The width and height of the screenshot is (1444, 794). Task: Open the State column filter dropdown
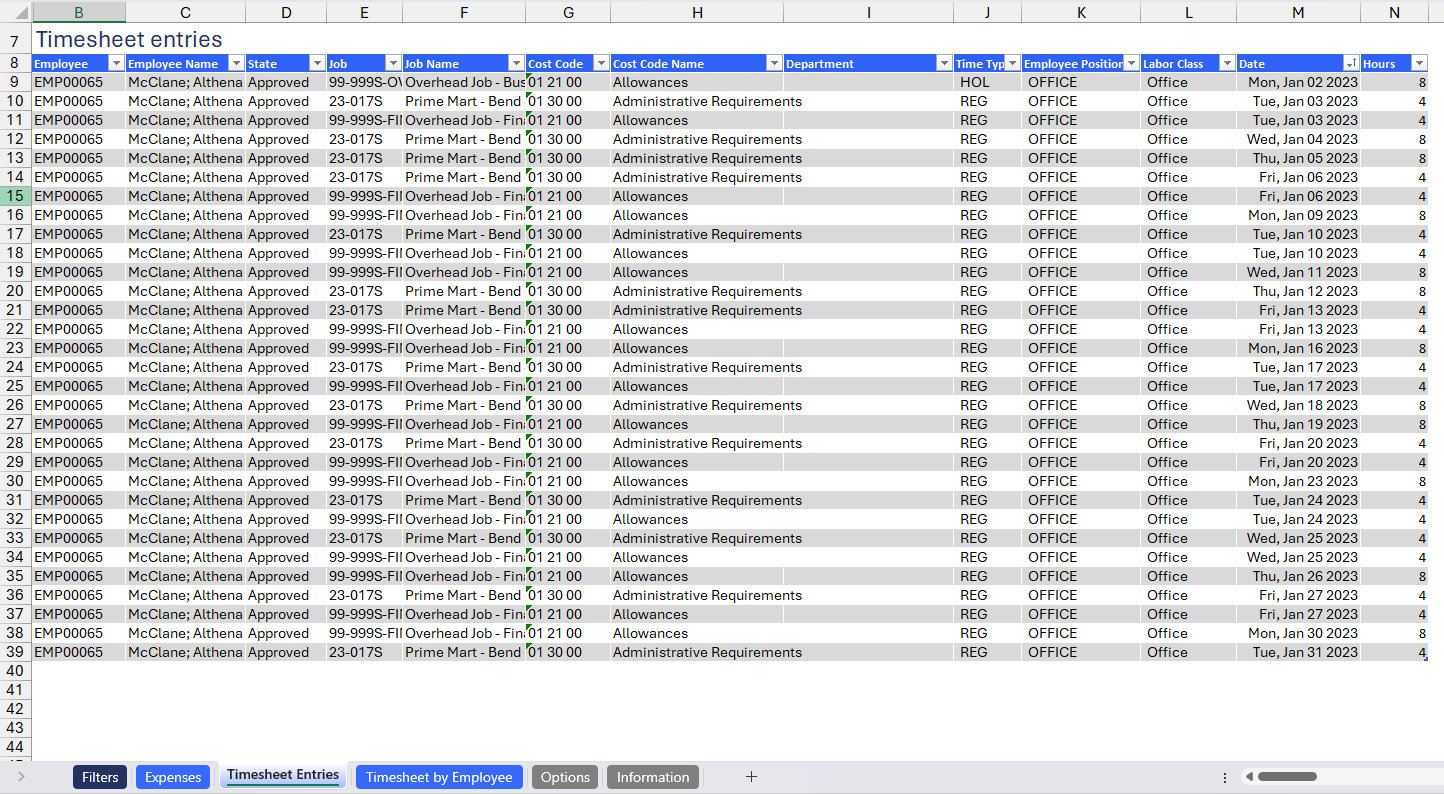coord(318,62)
